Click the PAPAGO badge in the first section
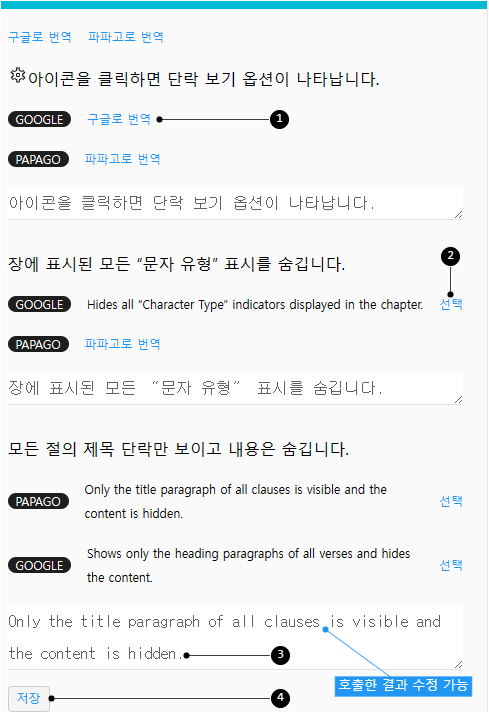 [38, 160]
